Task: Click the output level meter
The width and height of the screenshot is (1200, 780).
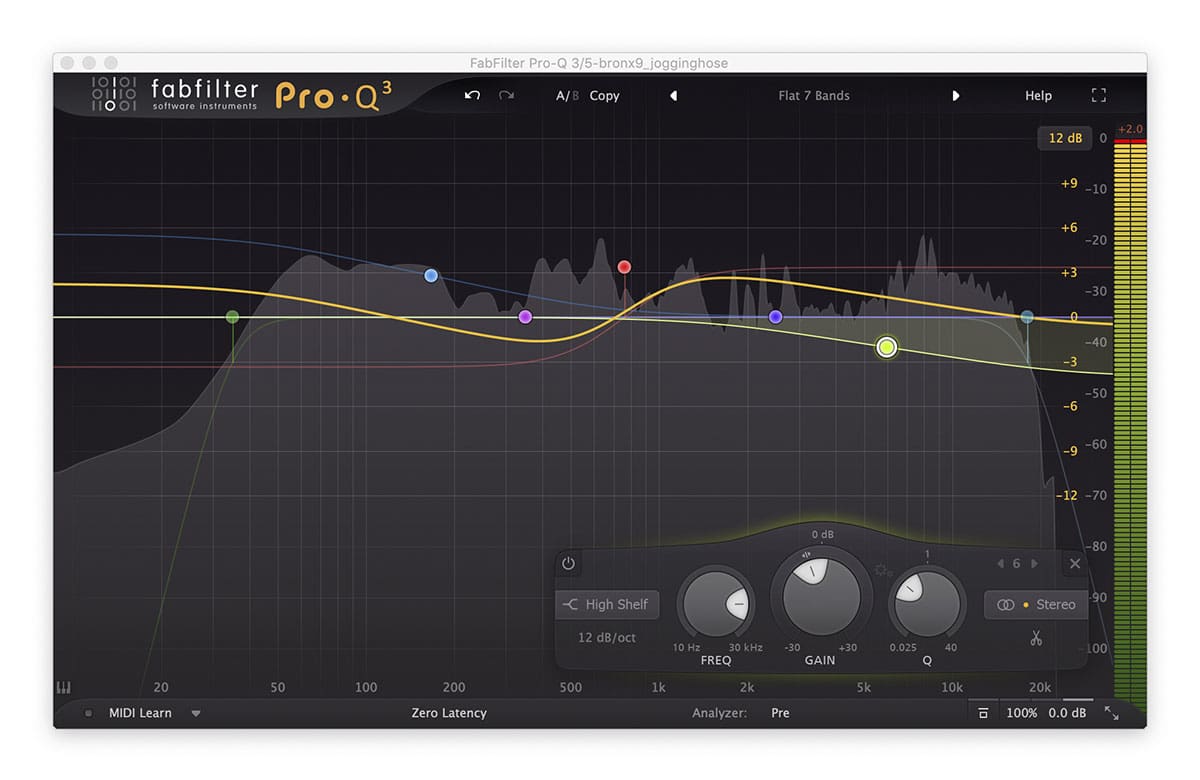Action: 1129,425
